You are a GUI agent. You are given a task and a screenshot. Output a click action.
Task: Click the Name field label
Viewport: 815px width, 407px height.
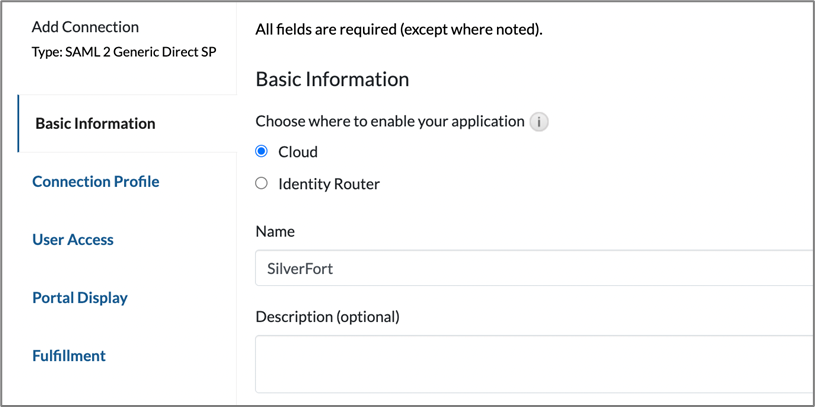[x=275, y=231]
